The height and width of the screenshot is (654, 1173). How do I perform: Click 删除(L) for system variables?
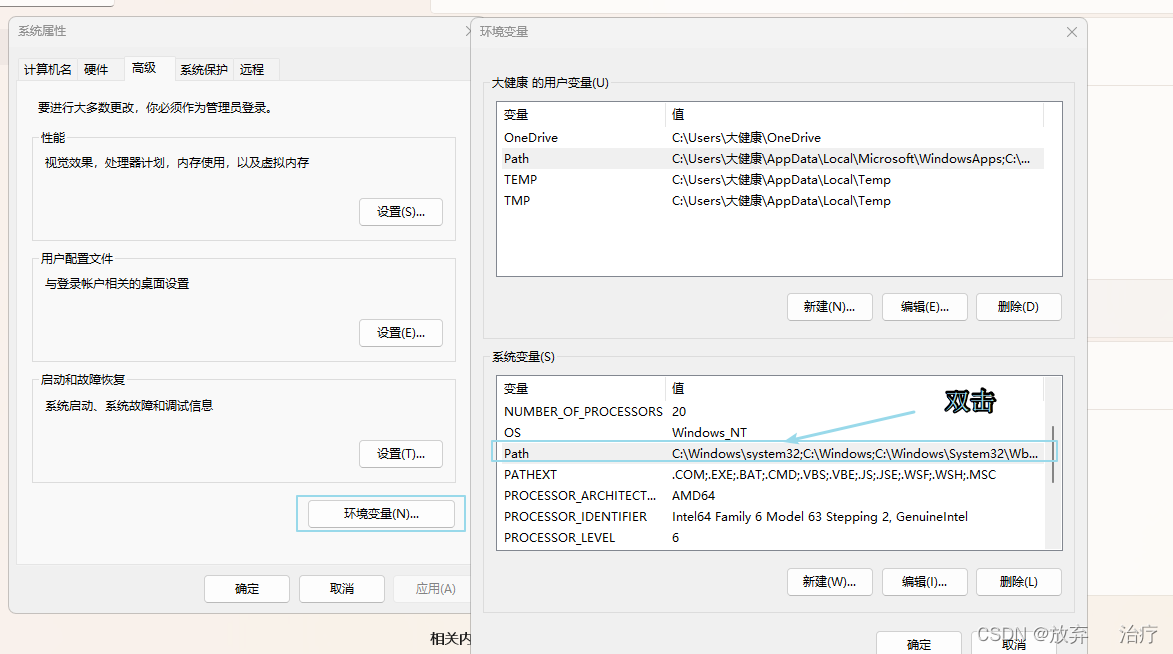coord(1018,582)
